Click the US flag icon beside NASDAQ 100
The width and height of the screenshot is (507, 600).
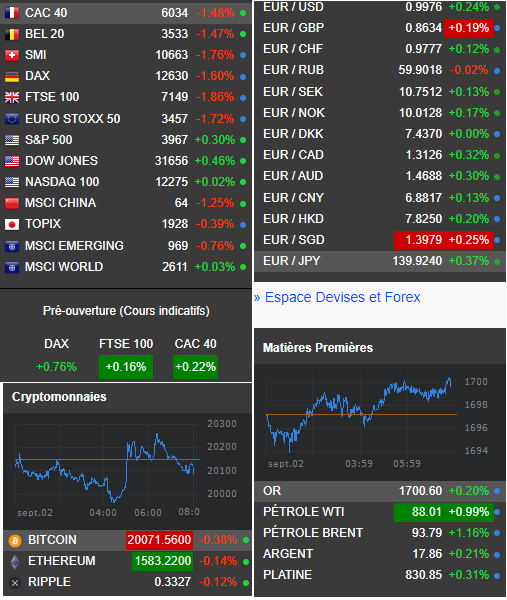pyautogui.click(x=12, y=182)
